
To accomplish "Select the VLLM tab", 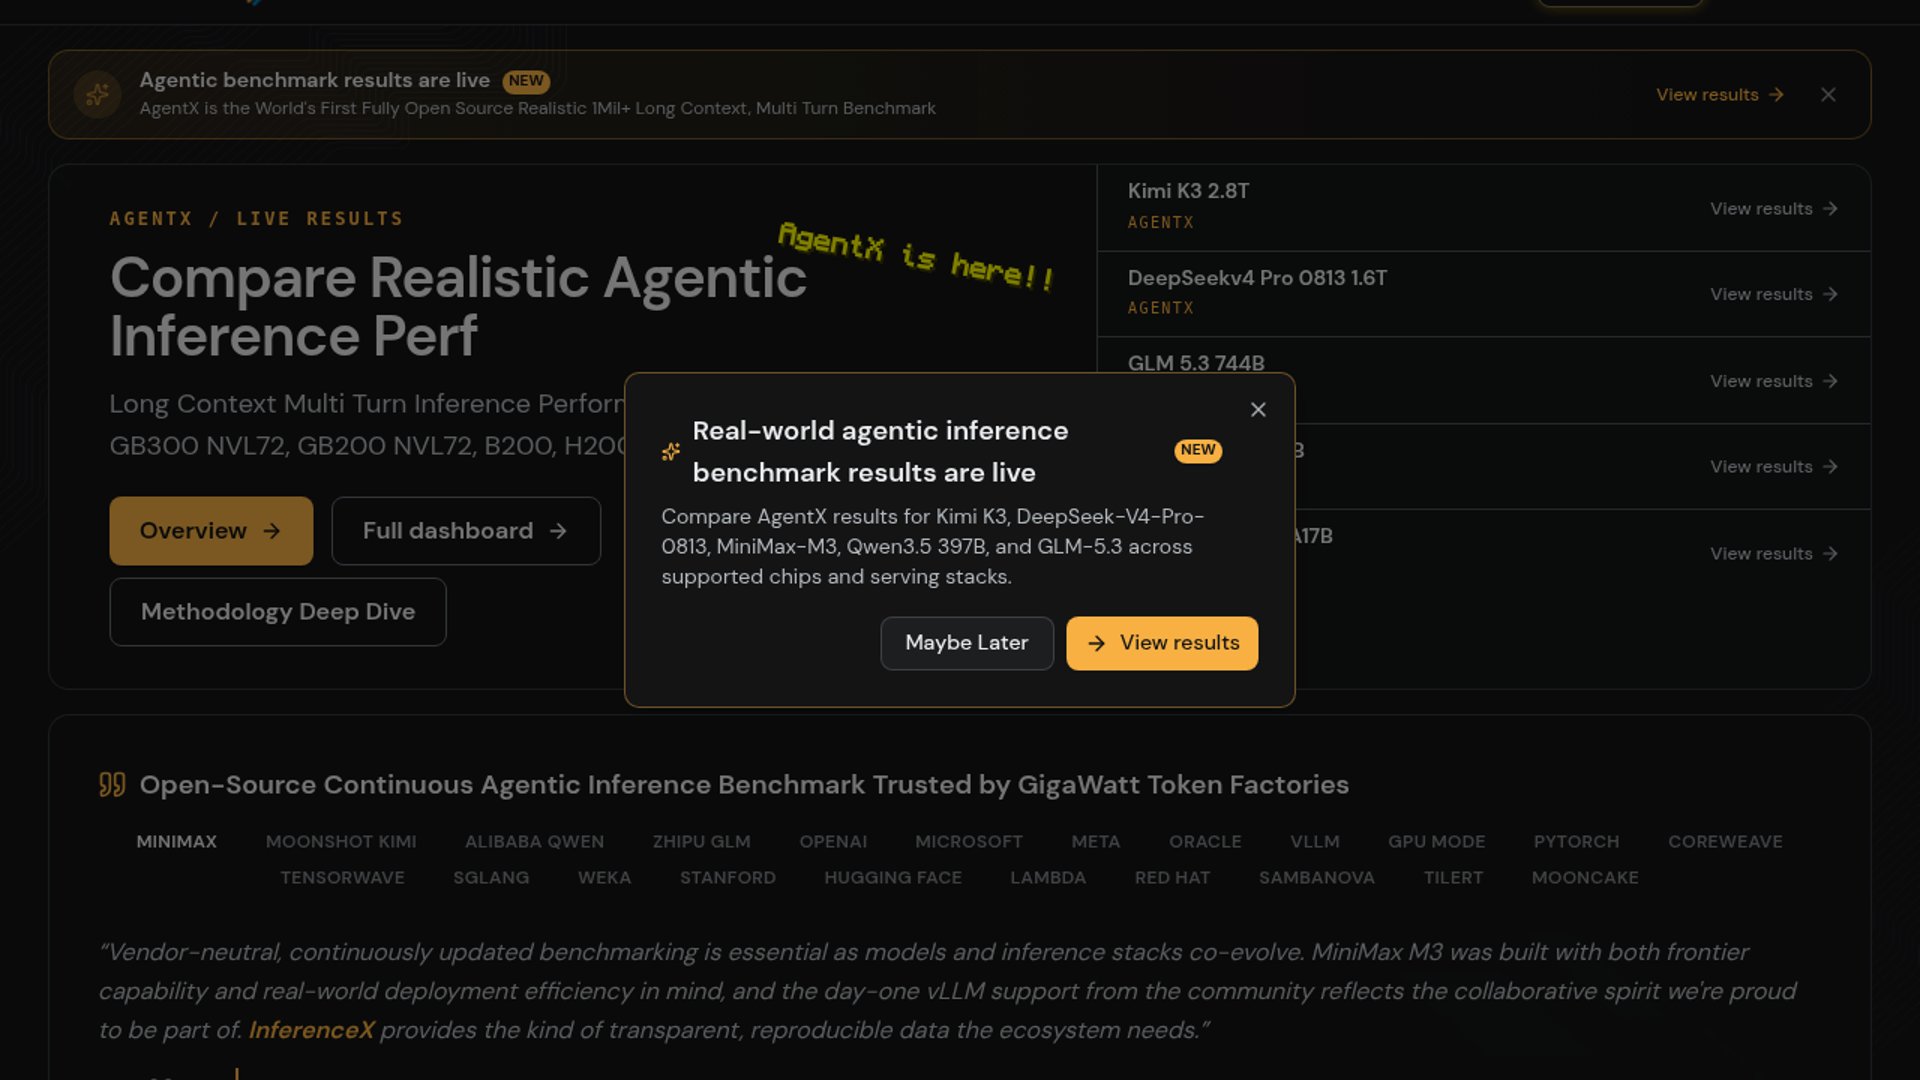I will [x=1315, y=842].
